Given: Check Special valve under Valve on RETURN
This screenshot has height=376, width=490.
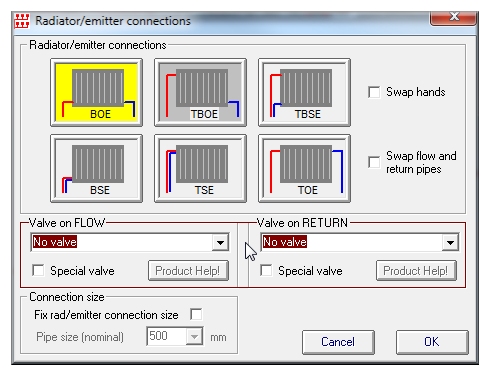Looking at the screenshot, I should click(x=266, y=270).
